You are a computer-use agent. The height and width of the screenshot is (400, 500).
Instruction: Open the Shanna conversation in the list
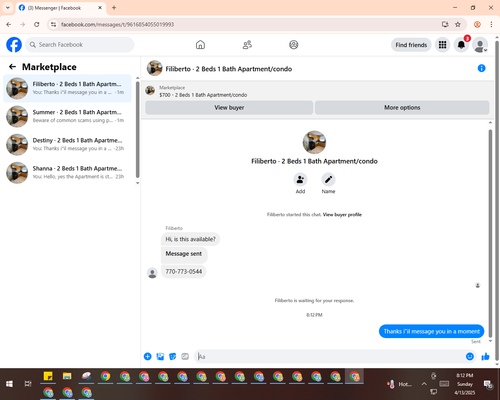(67, 173)
